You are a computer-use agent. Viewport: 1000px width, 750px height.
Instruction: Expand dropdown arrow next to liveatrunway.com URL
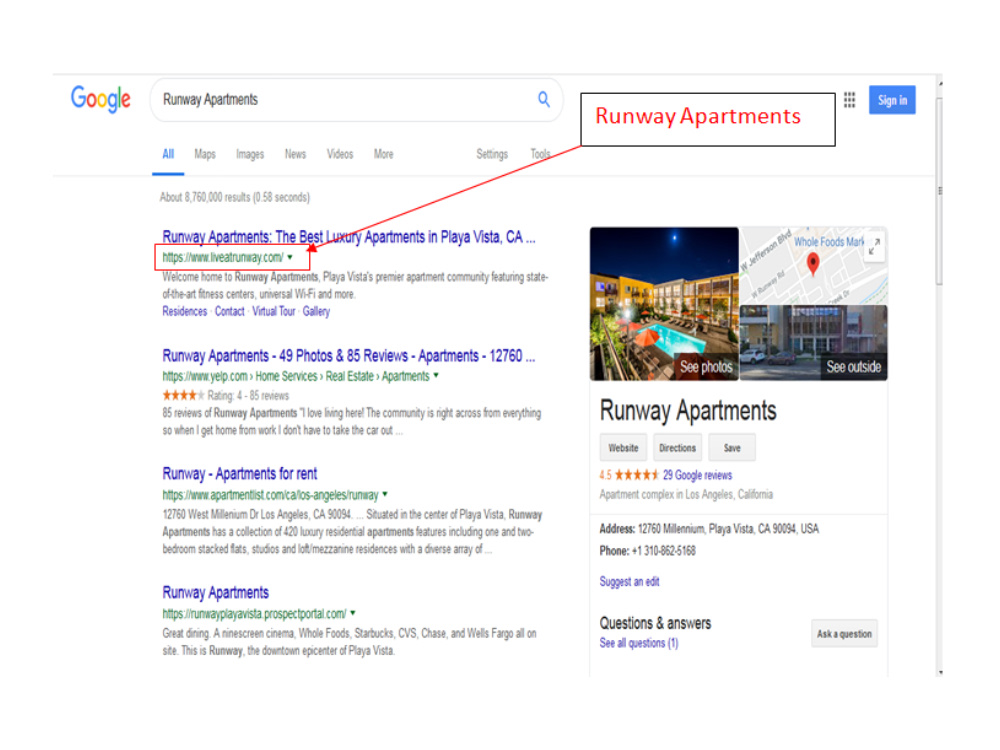(x=290, y=257)
